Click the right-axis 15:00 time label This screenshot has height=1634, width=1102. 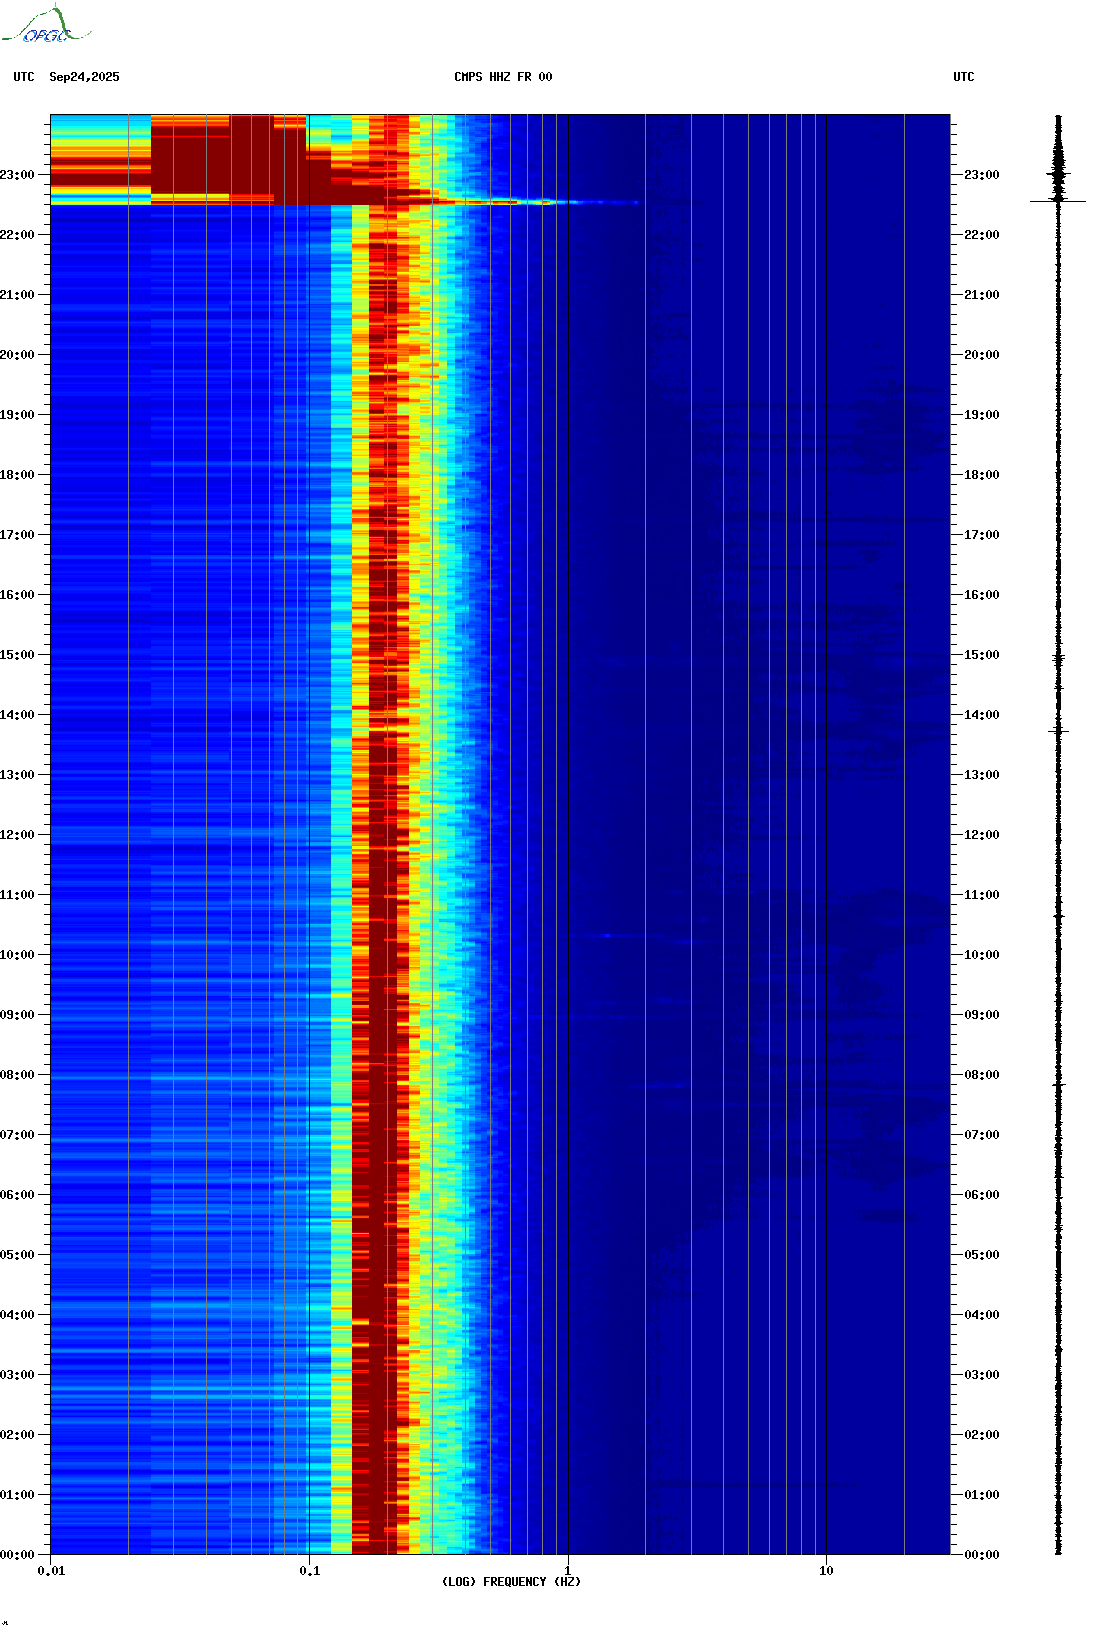pos(982,655)
